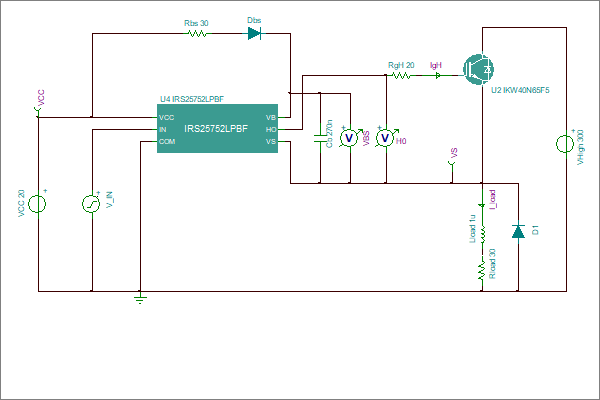Click the IN pin label on IC
Screen dimensions: 600x400
pos(163,130)
